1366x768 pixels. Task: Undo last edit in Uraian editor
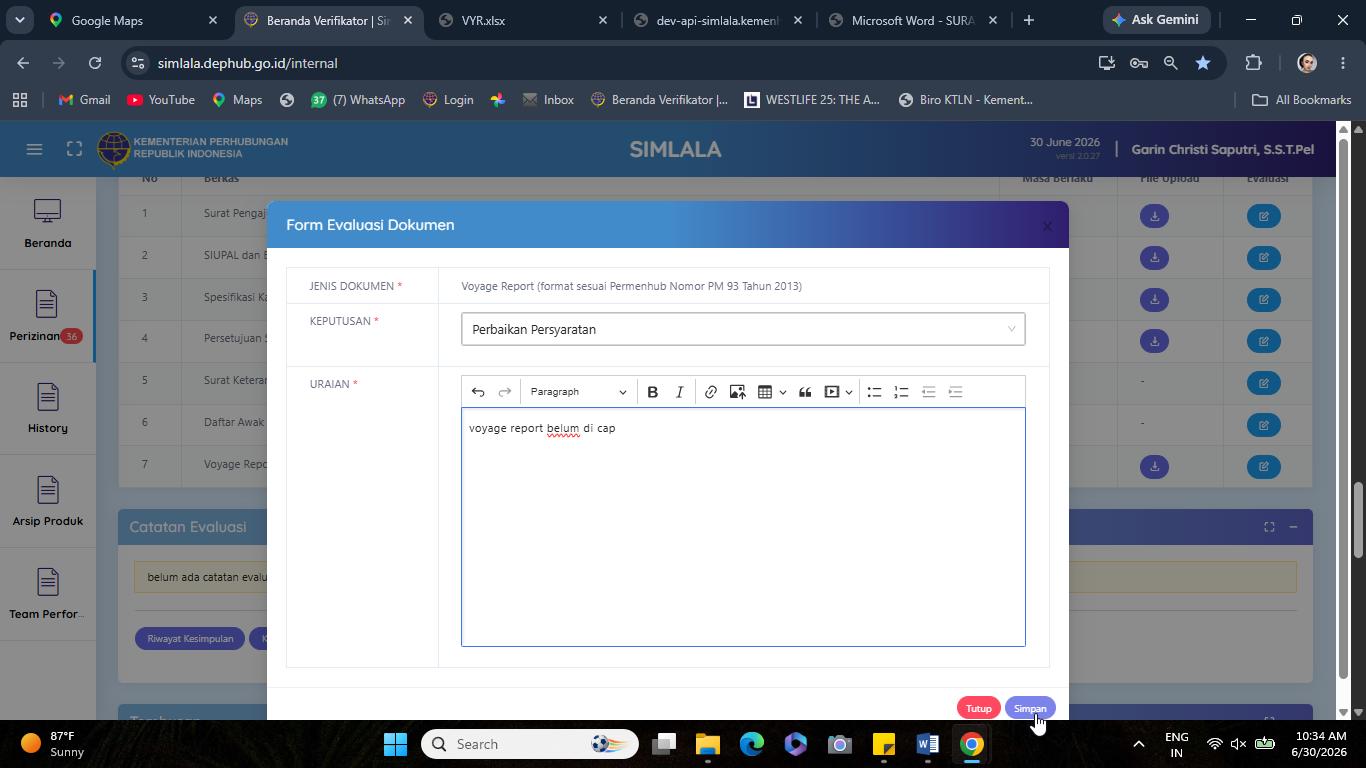(478, 392)
